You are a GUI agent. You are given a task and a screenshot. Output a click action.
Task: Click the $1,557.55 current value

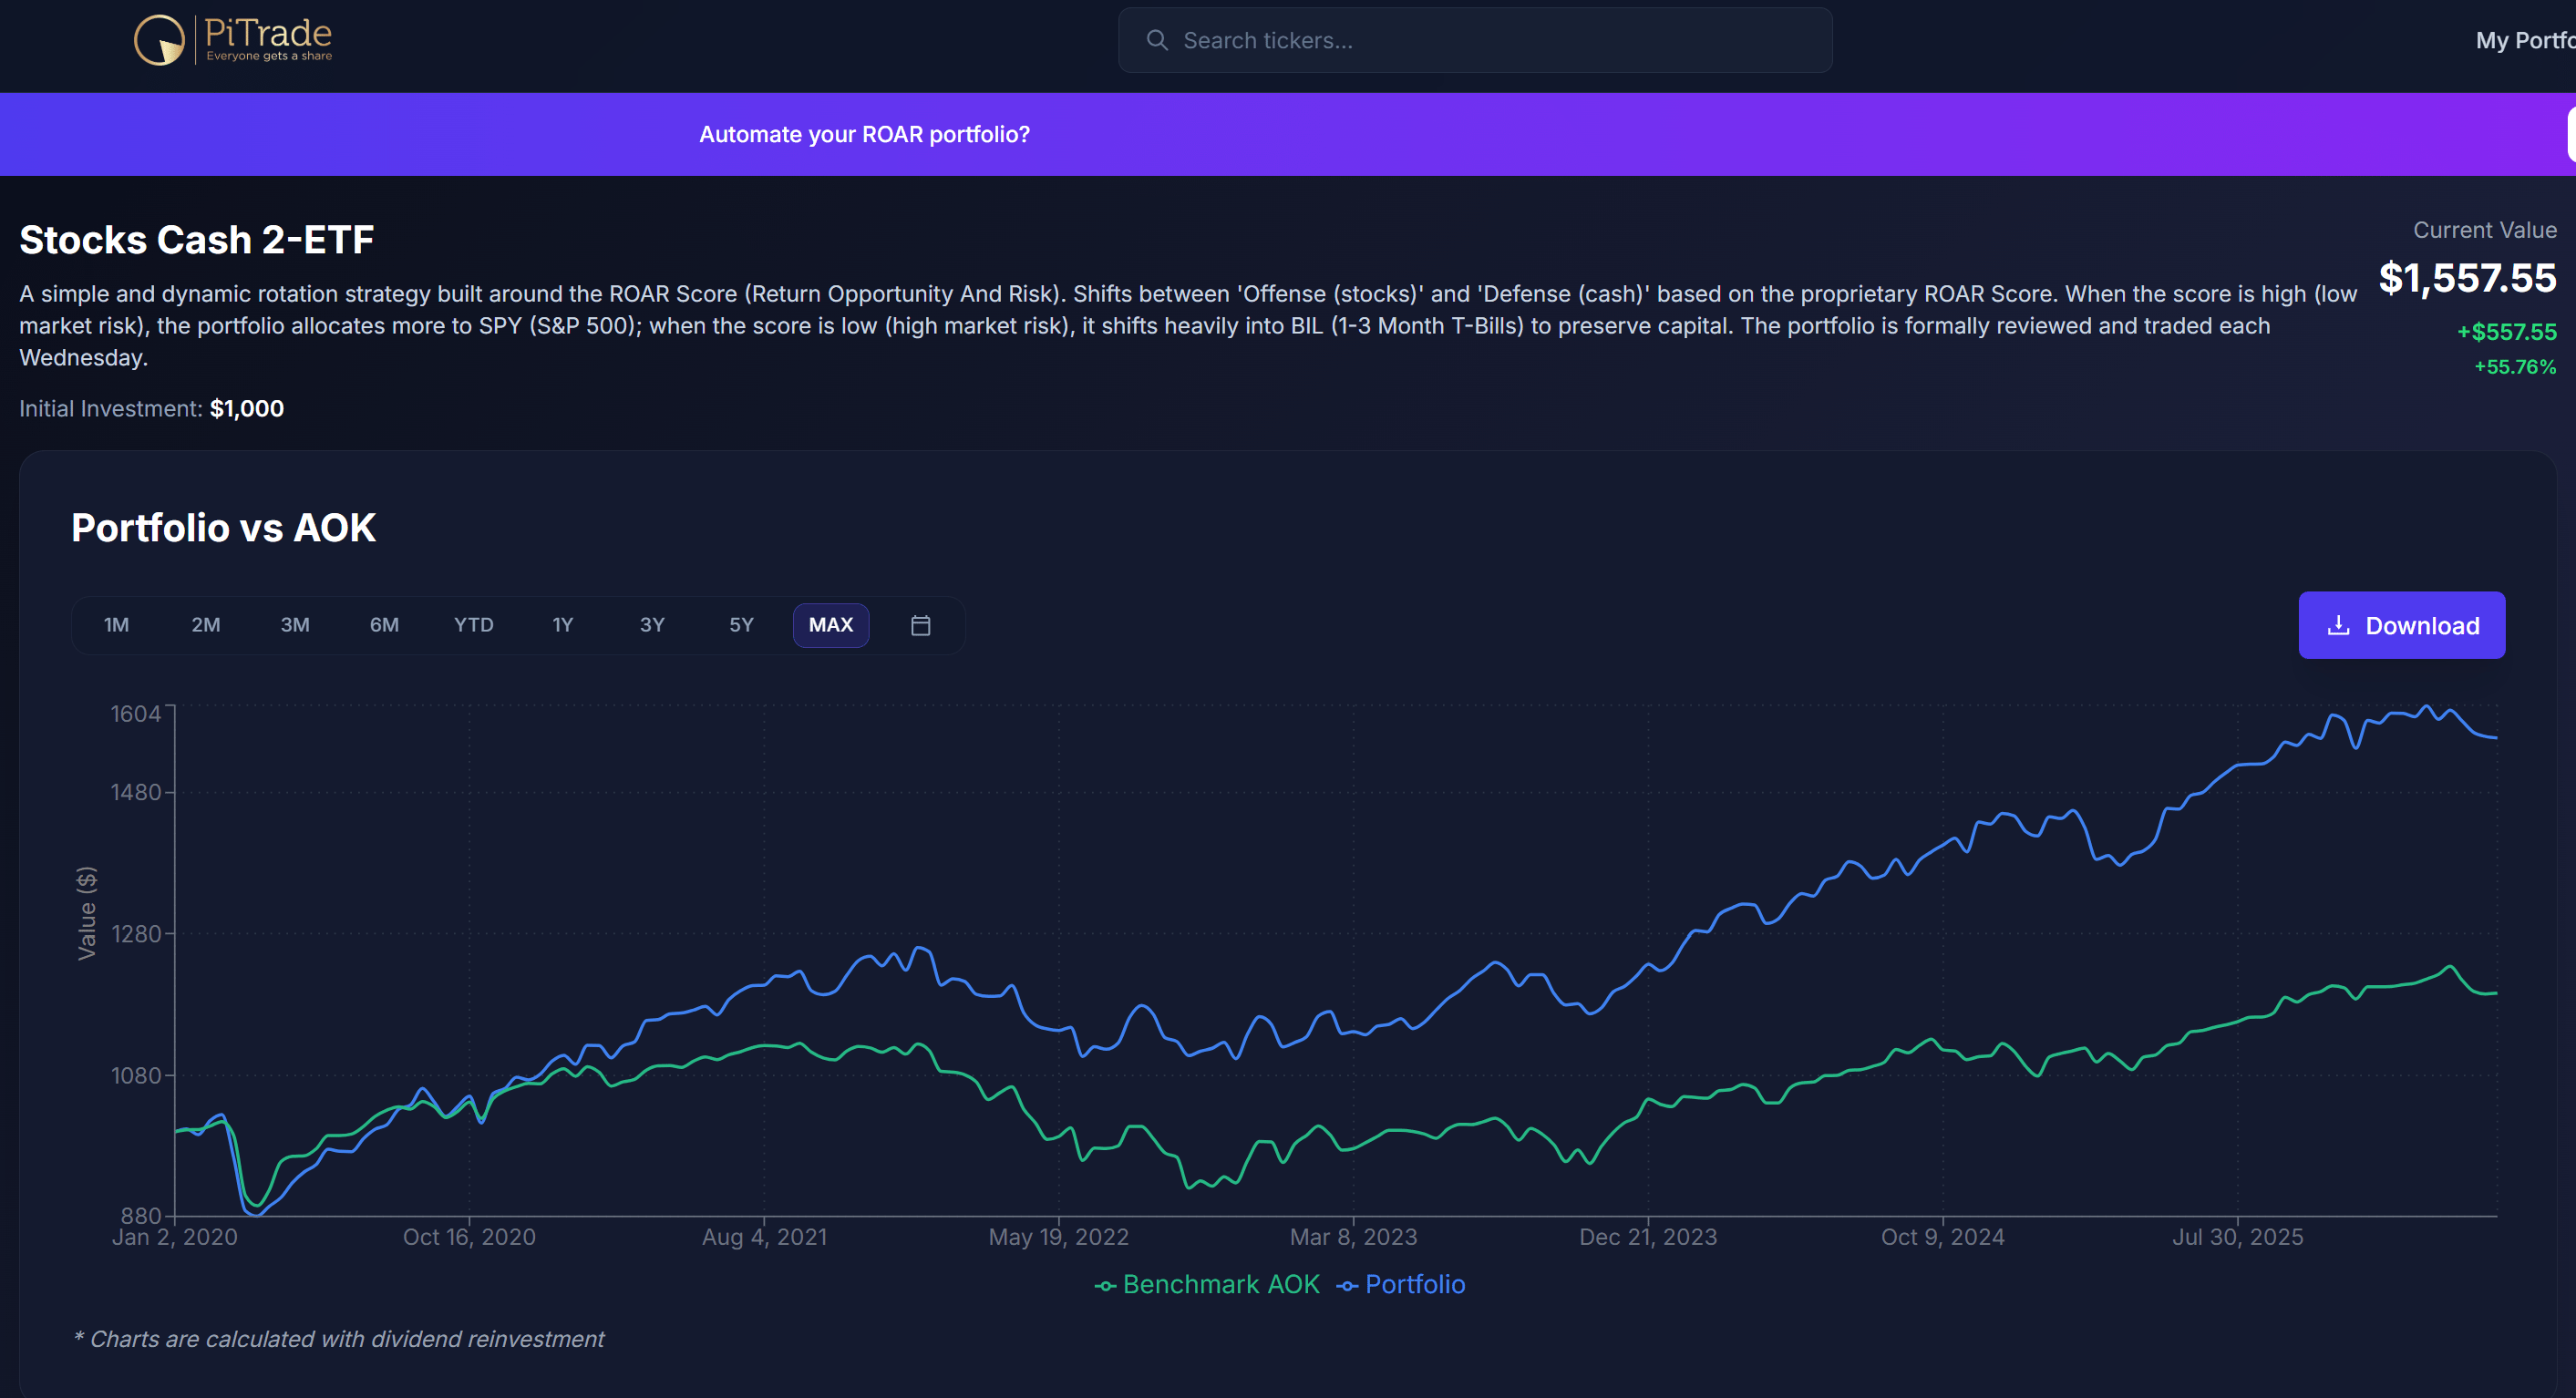click(2467, 277)
